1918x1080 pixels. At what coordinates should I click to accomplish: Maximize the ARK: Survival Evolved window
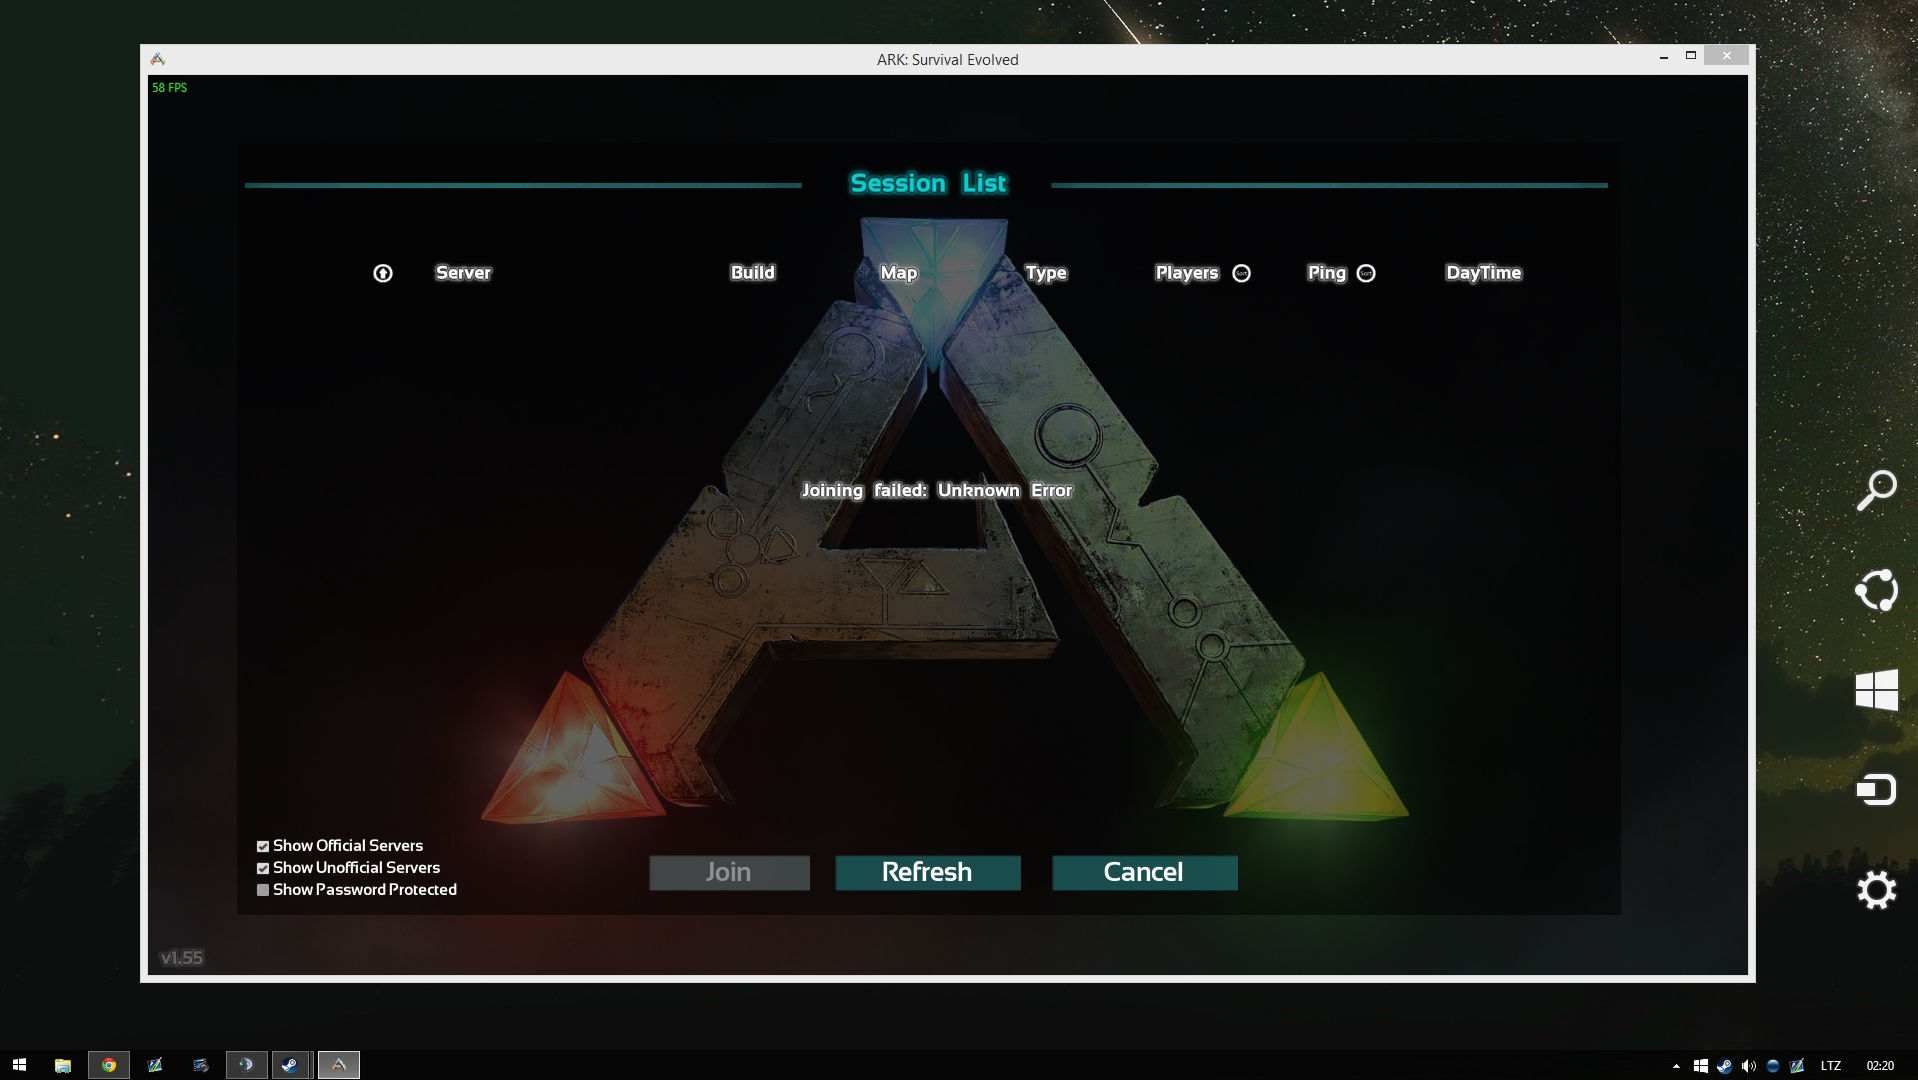tap(1691, 56)
